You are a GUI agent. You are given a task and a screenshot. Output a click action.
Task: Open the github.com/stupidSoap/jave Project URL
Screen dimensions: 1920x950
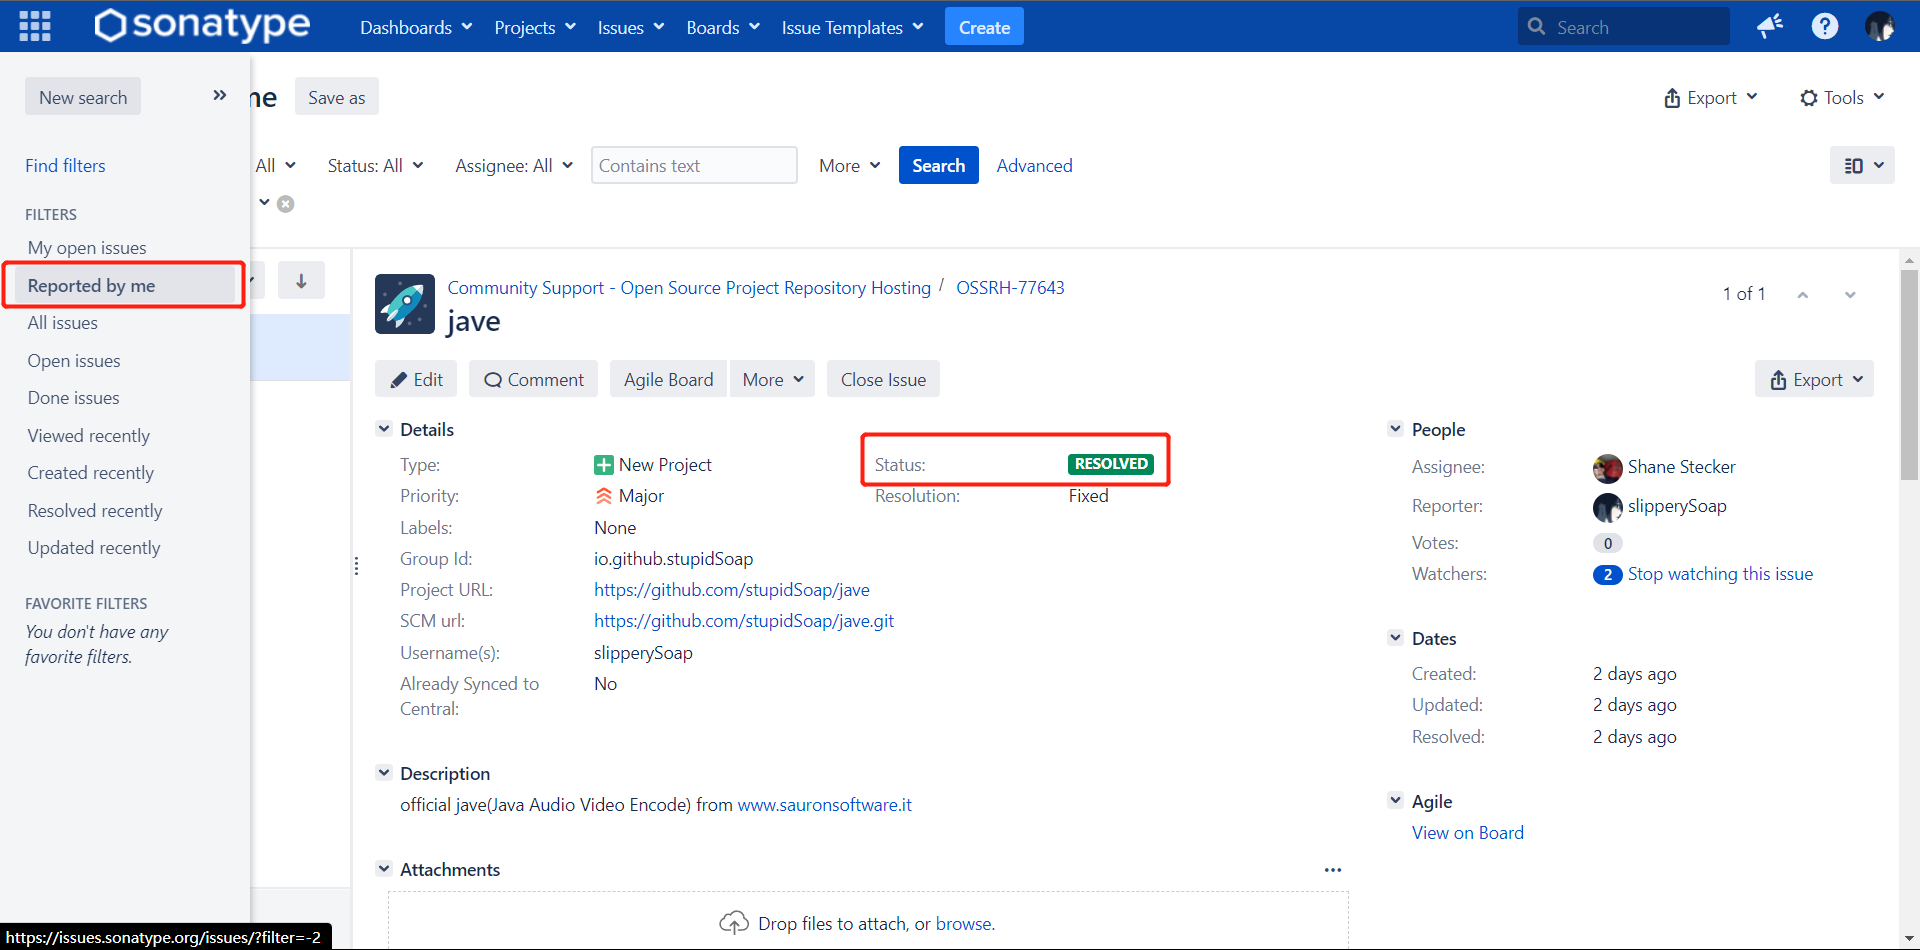tap(732, 590)
